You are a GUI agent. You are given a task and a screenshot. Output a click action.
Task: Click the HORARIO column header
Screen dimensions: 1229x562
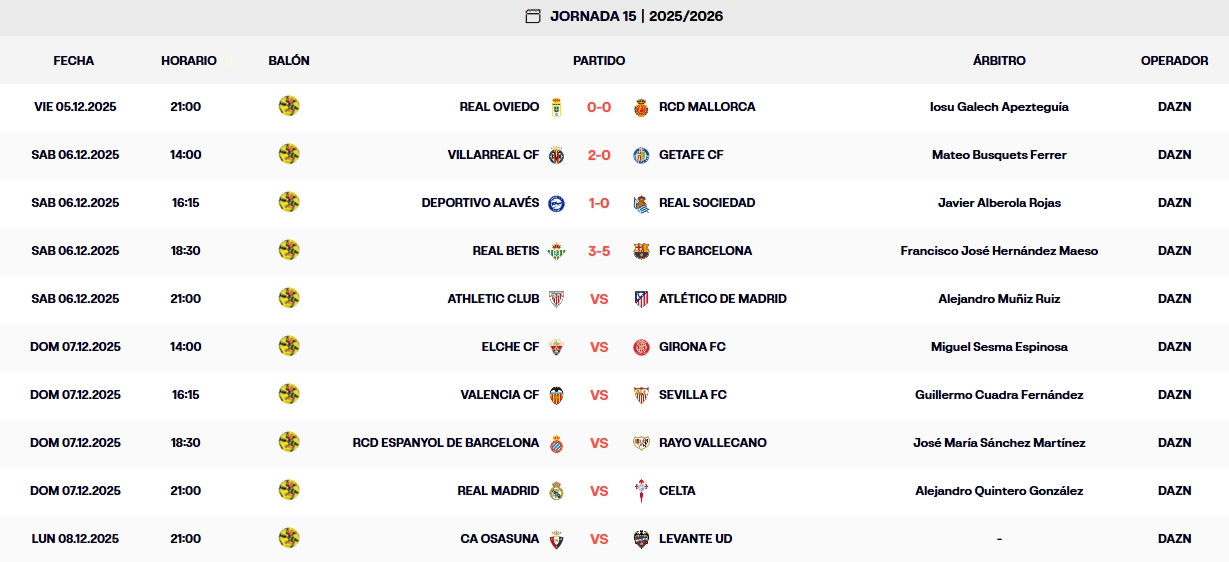pos(189,61)
